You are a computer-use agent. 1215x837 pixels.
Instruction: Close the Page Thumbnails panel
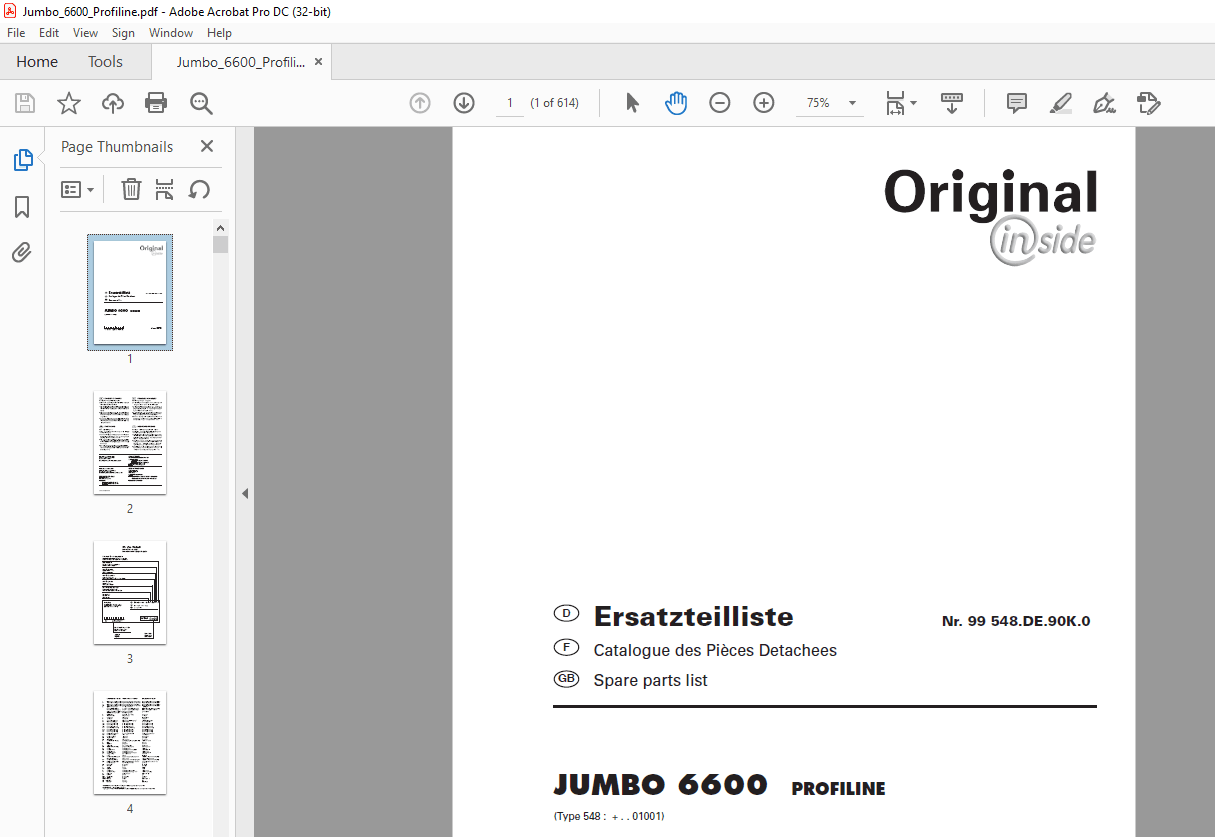point(207,146)
